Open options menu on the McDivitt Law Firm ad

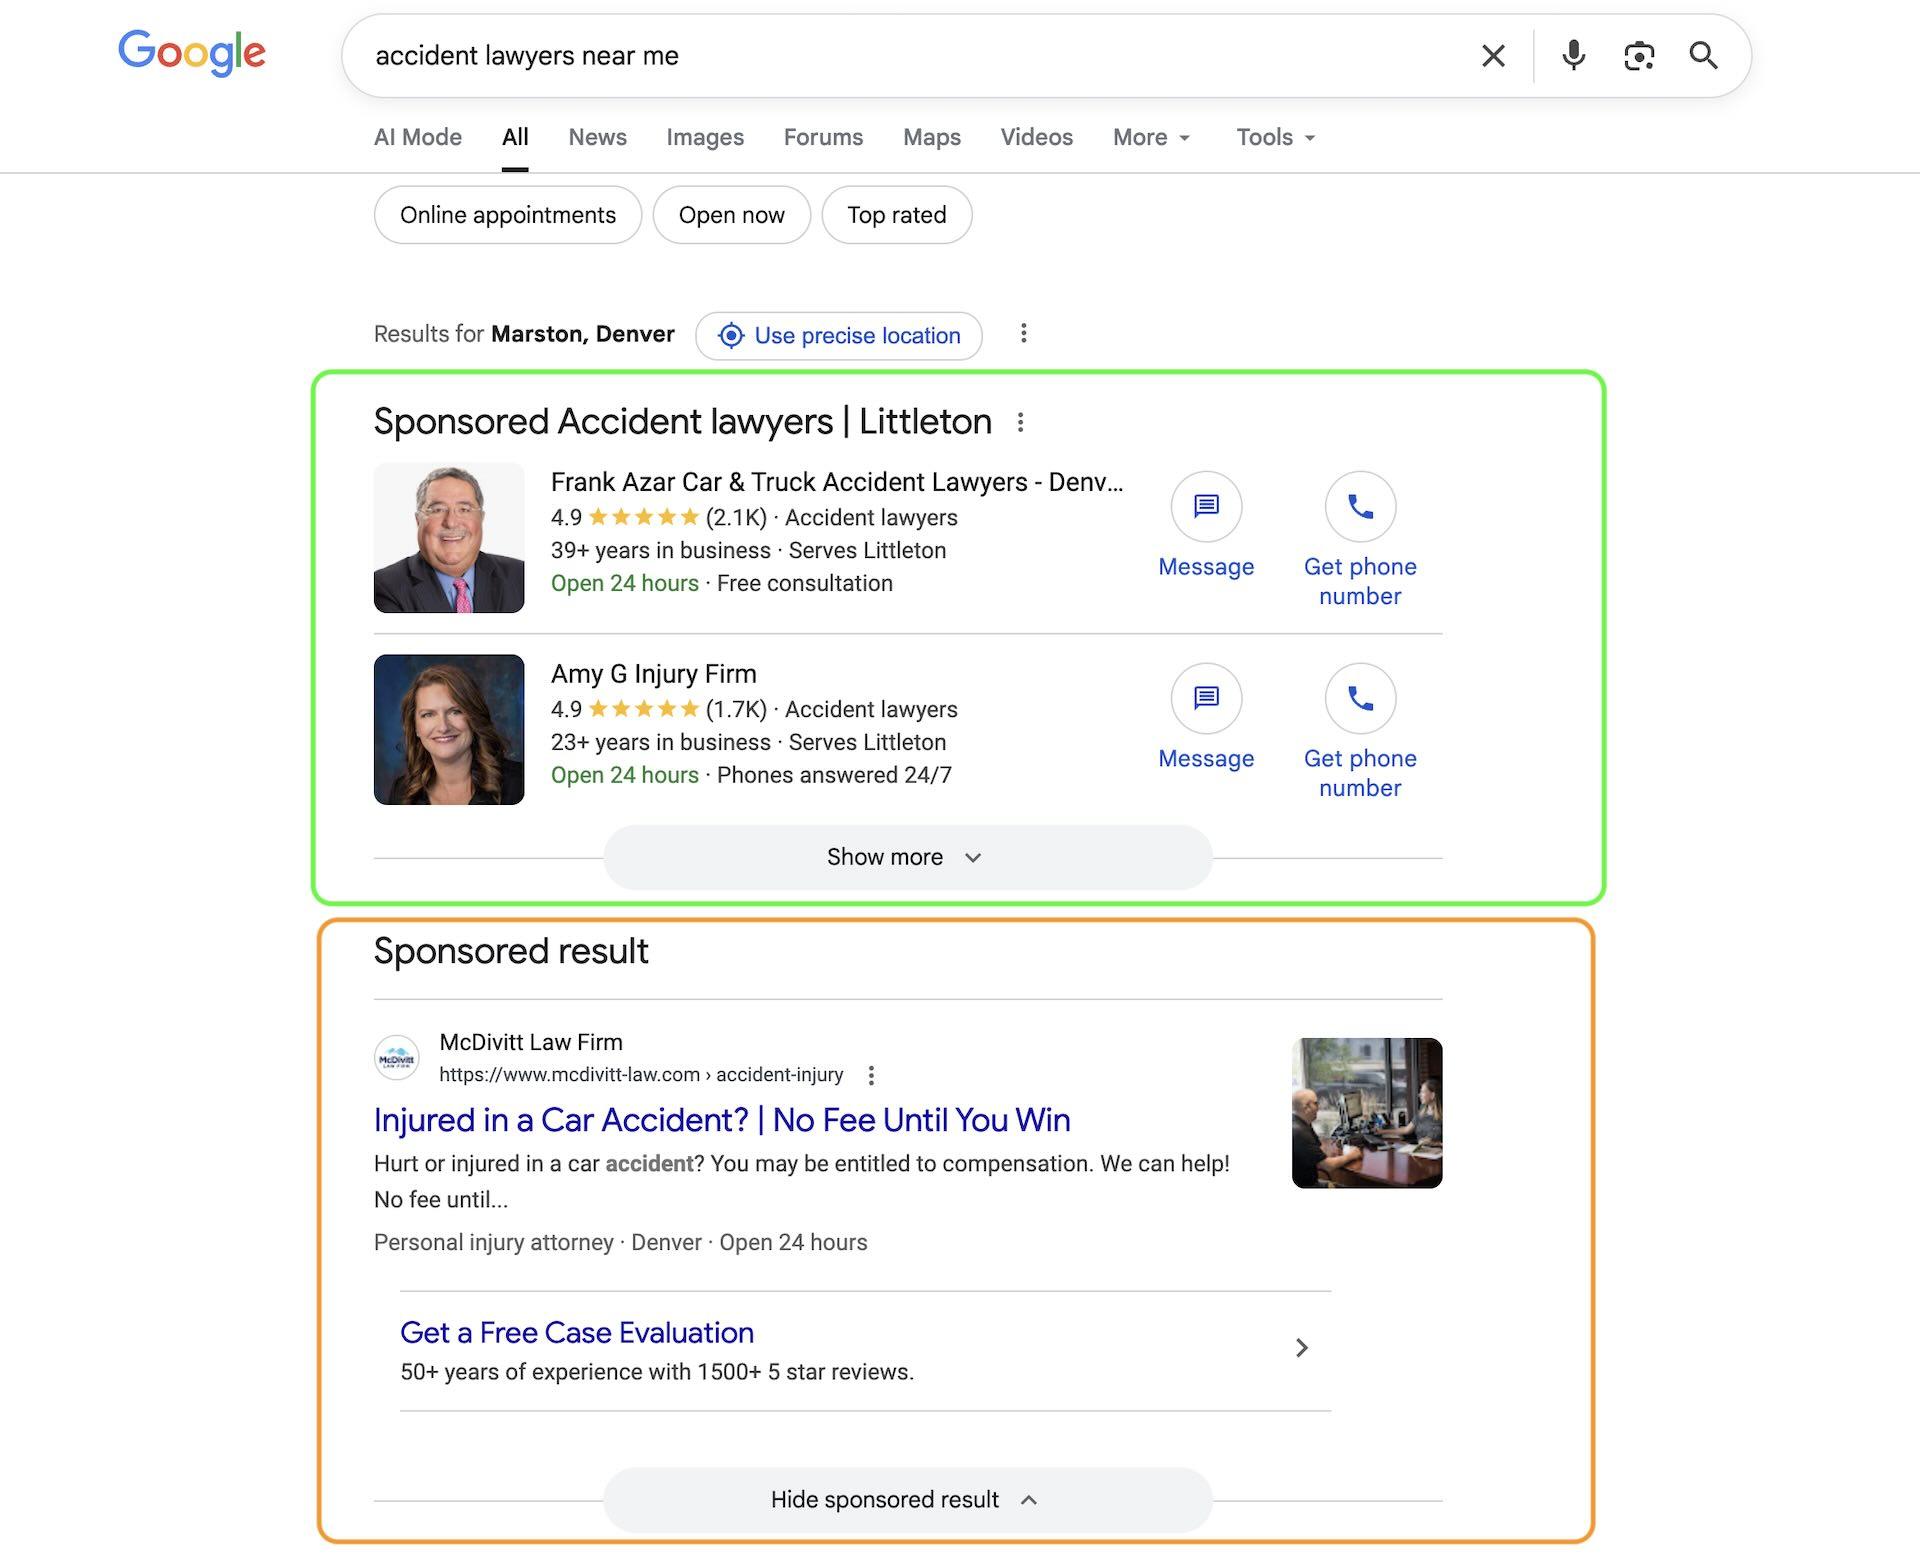[870, 1074]
